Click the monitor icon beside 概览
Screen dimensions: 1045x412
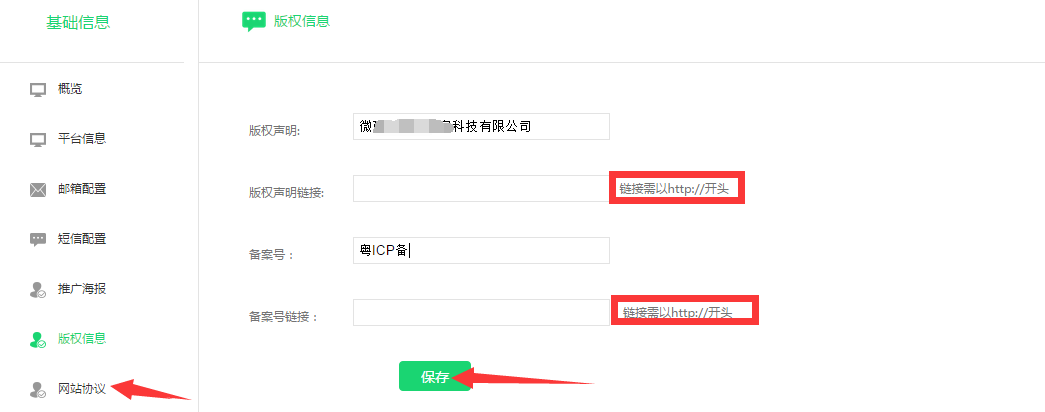click(38, 90)
